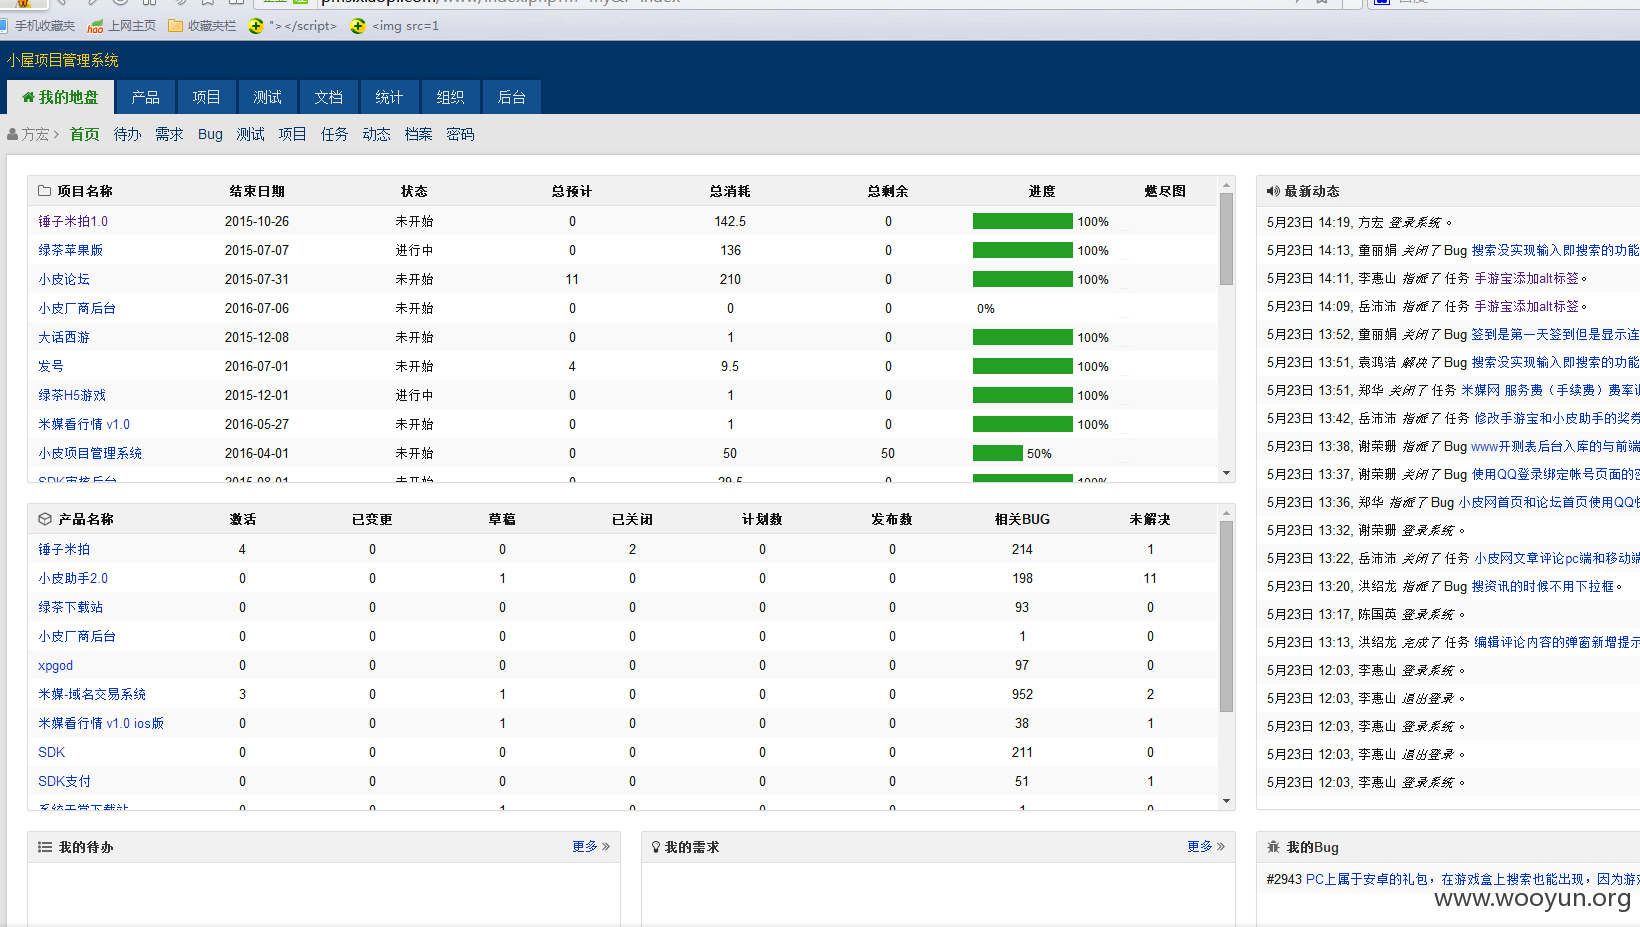Select 首页 in the submenu
The image size is (1640, 927).
pos(85,134)
